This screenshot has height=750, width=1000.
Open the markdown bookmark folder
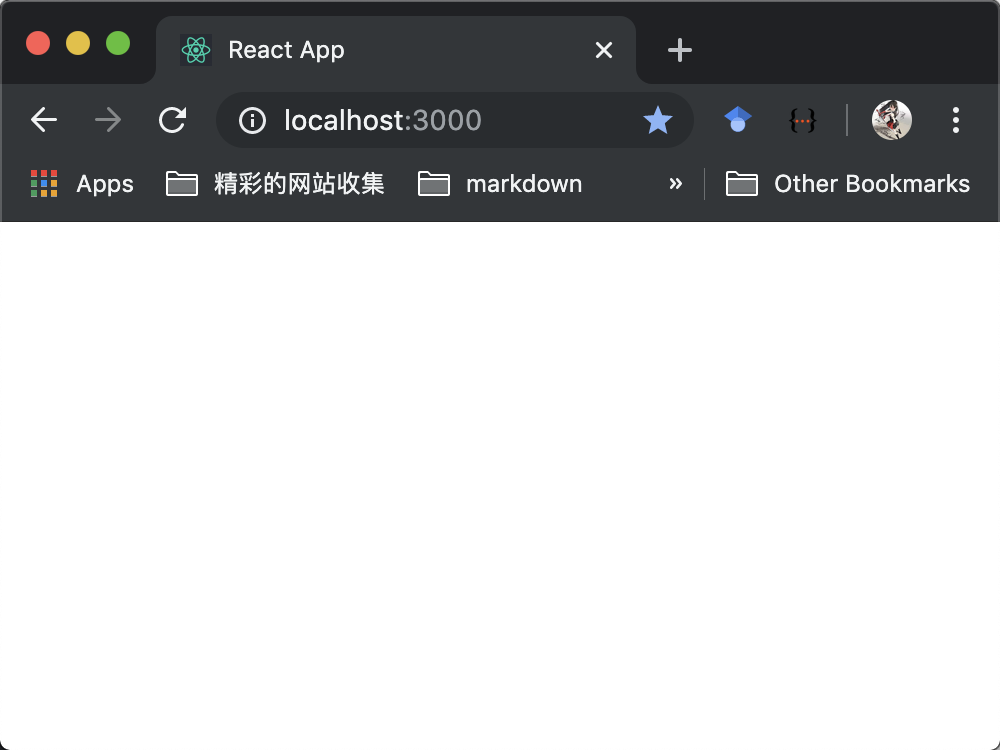click(x=500, y=184)
